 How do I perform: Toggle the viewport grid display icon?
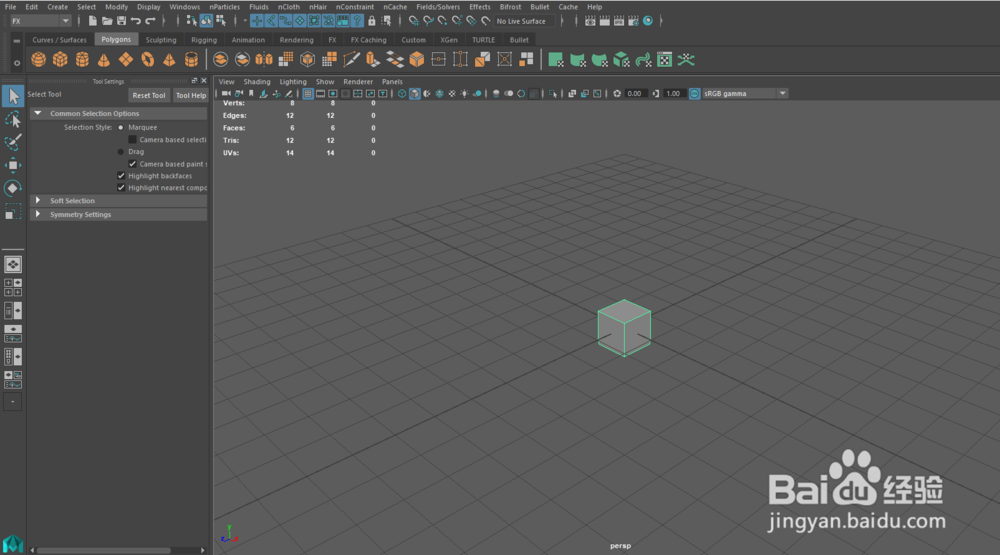tap(308, 94)
